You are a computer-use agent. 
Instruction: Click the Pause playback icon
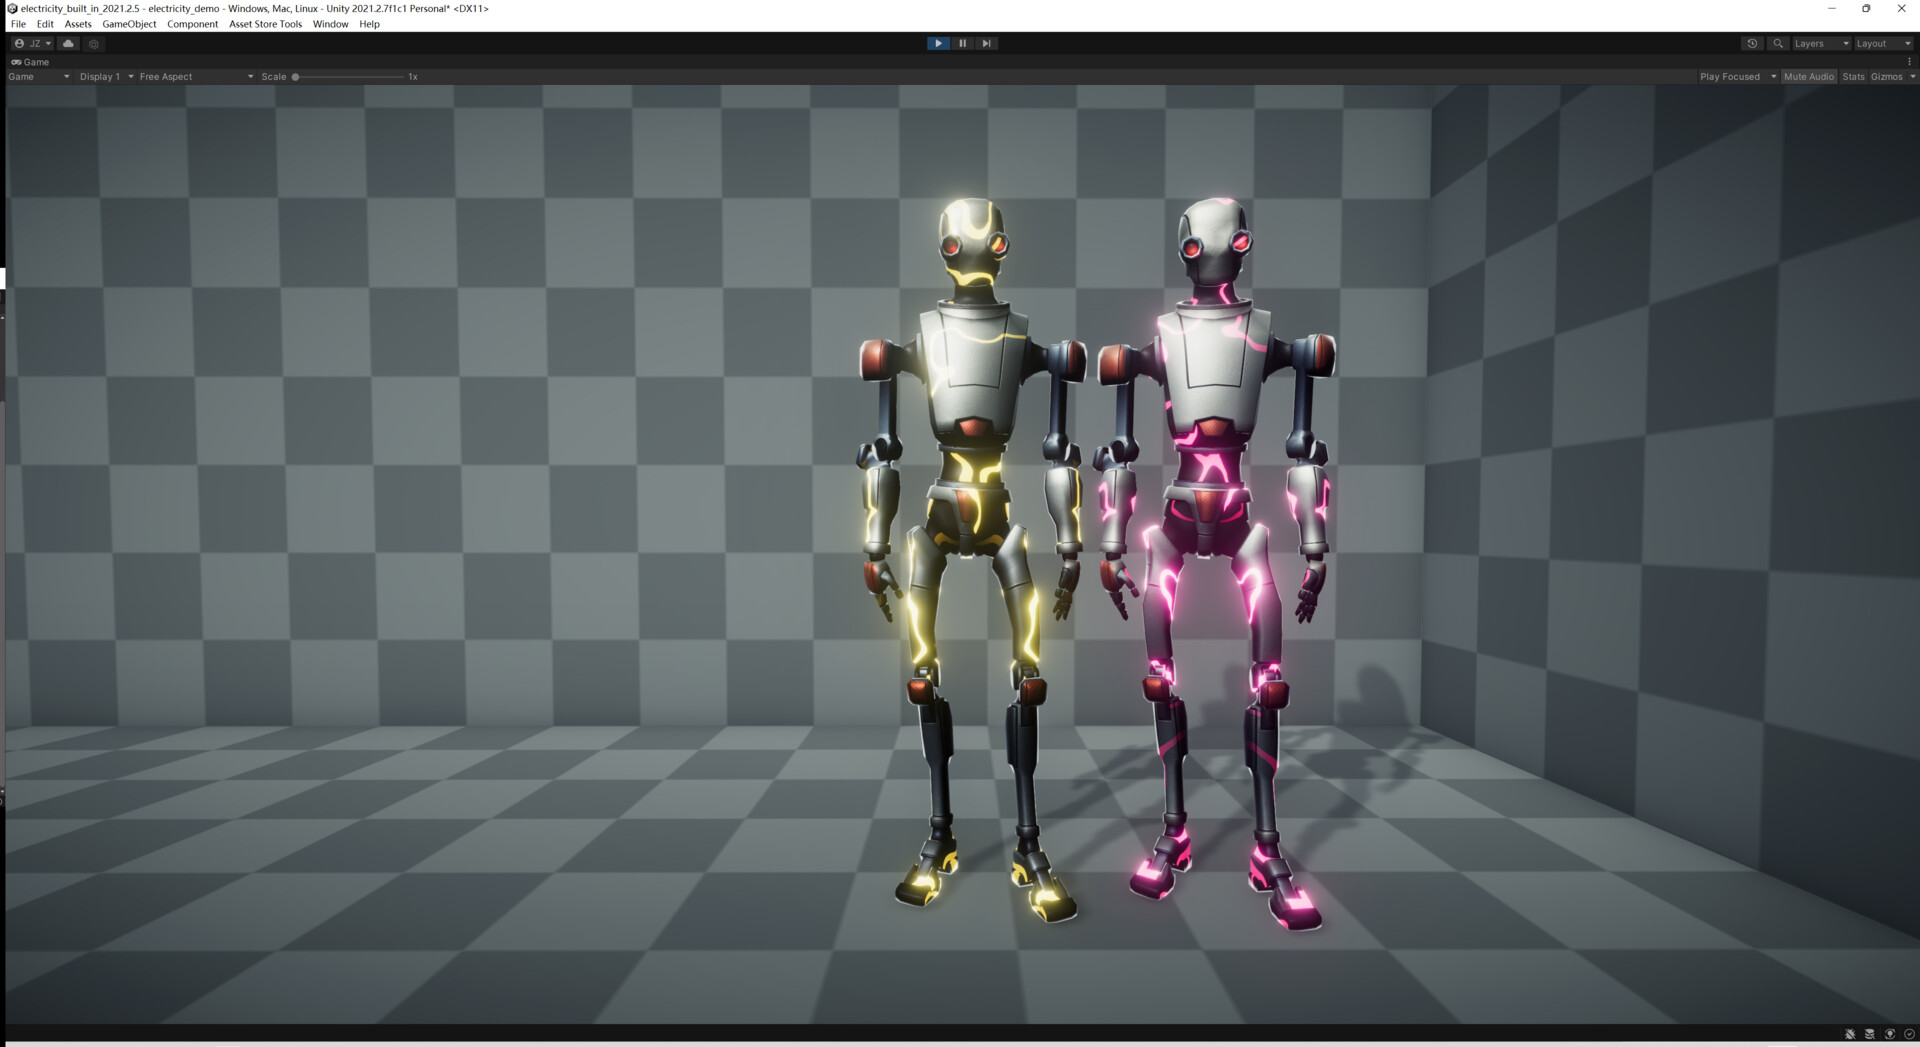[962, 43]
